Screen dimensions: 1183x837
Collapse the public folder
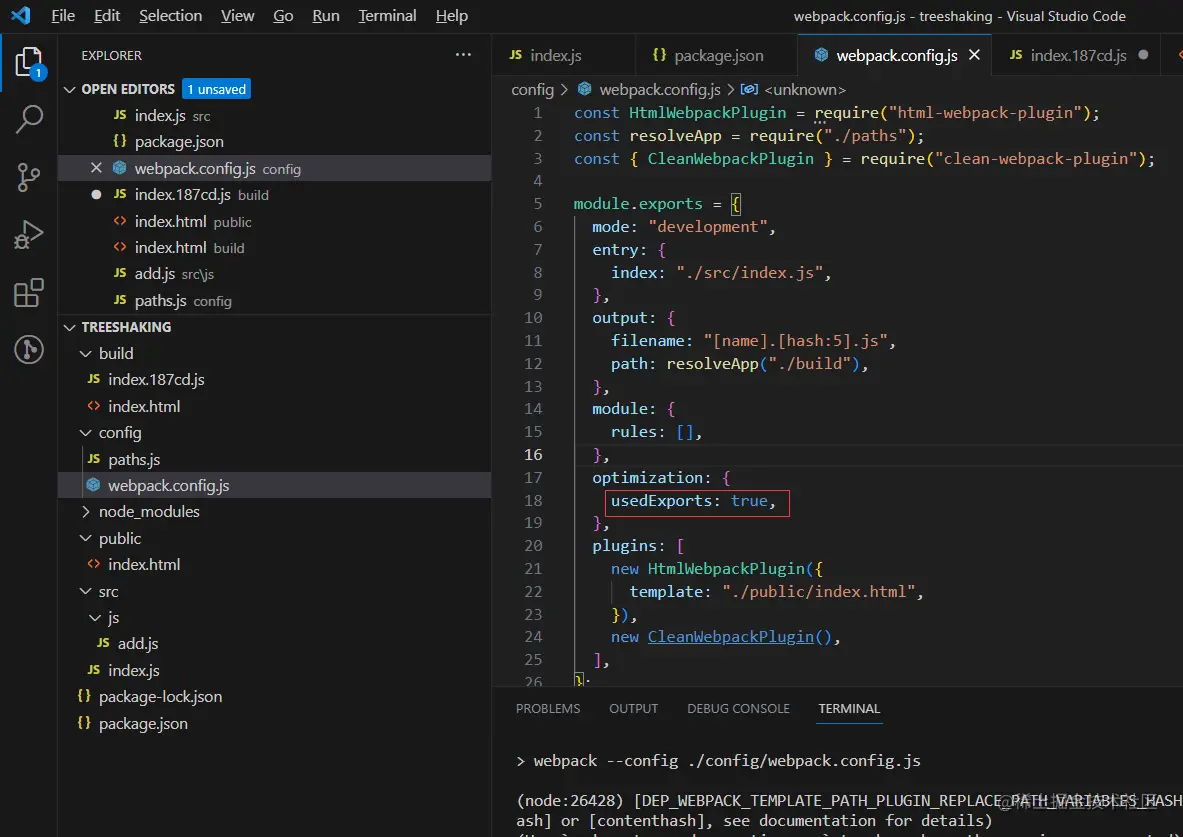pos(86,538)
